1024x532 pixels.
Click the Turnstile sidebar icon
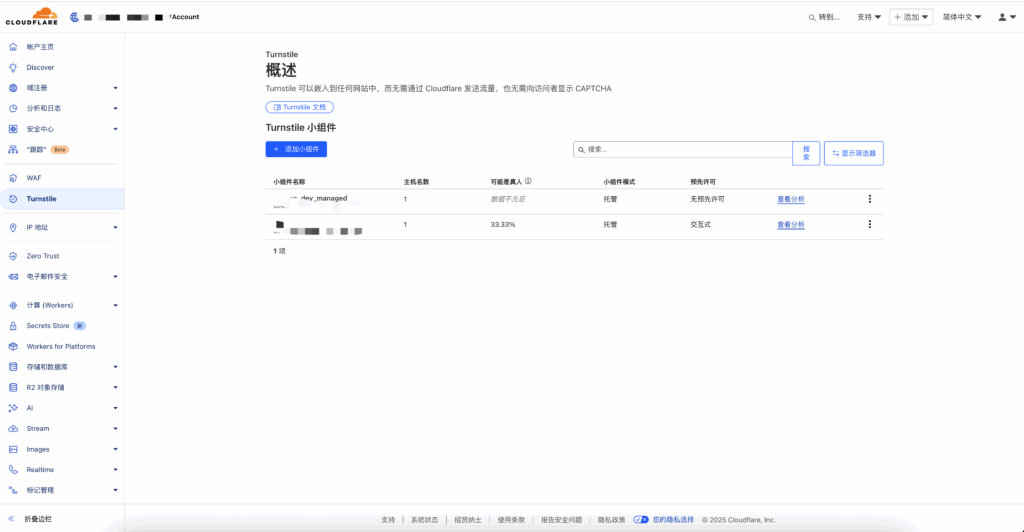(x=13, y=198)
